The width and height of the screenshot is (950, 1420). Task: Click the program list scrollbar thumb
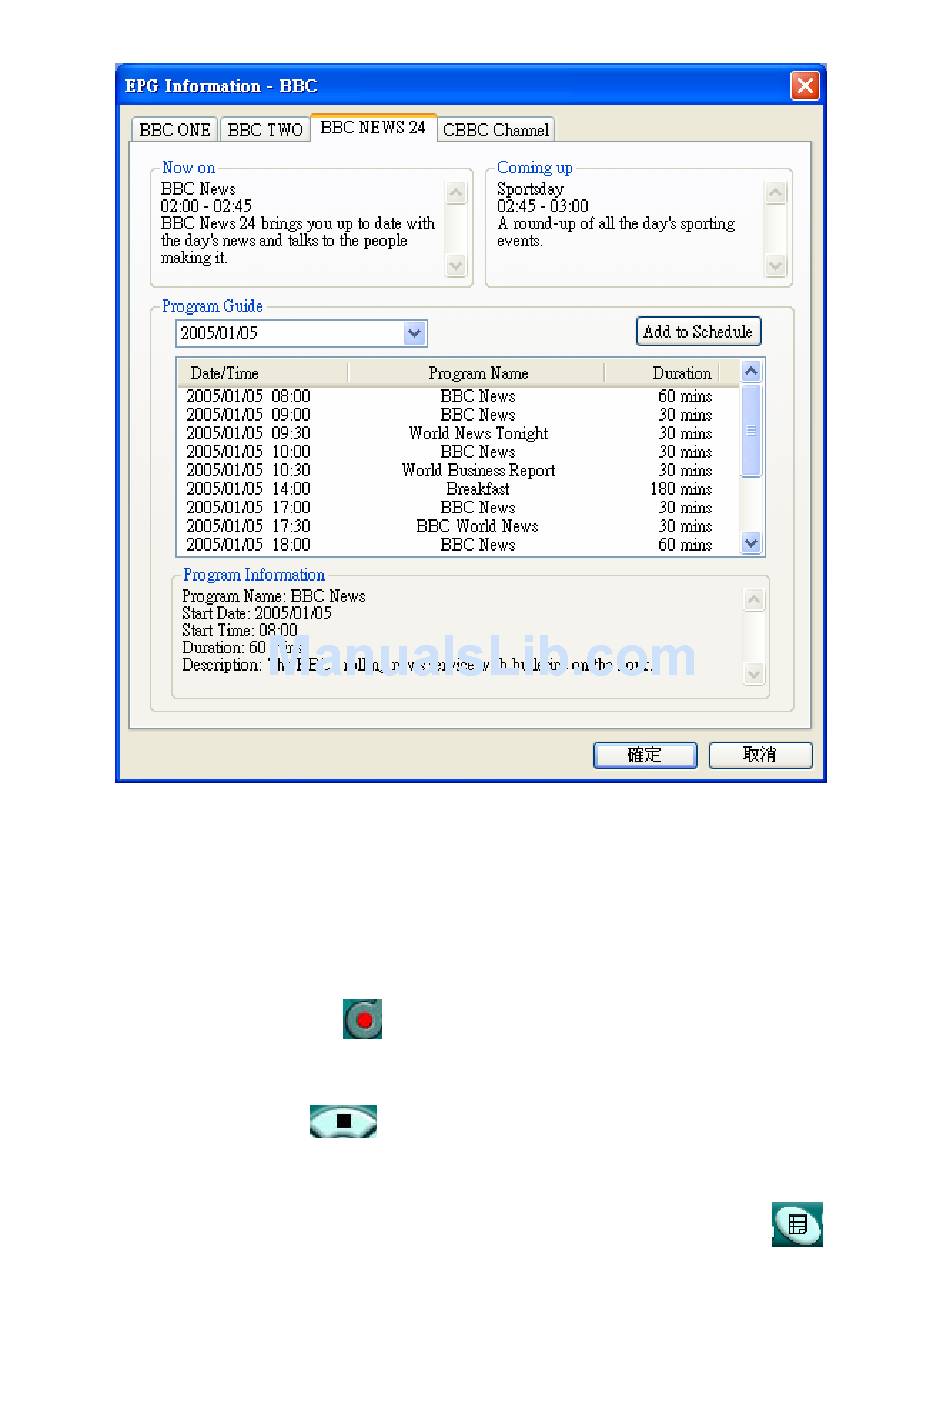[751, 430]
